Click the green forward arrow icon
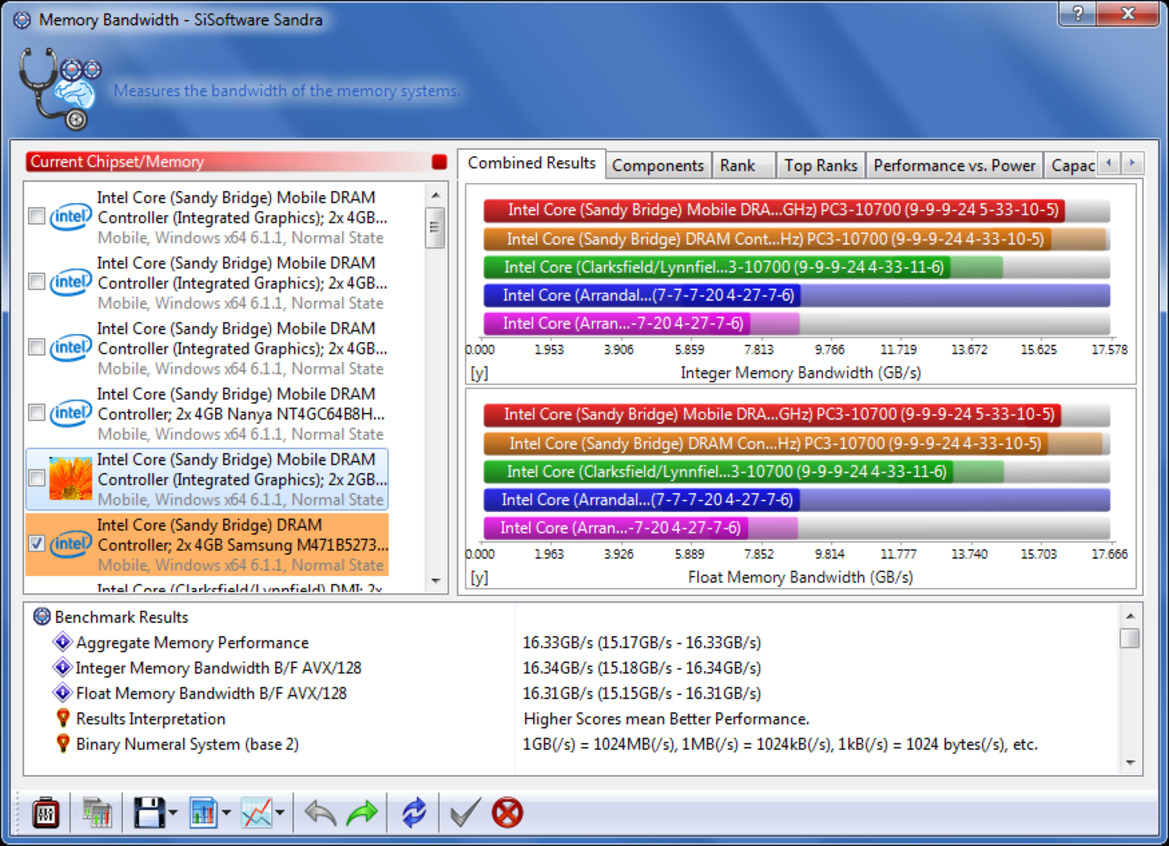This screenshot has width=1169, height=846. 362,812
